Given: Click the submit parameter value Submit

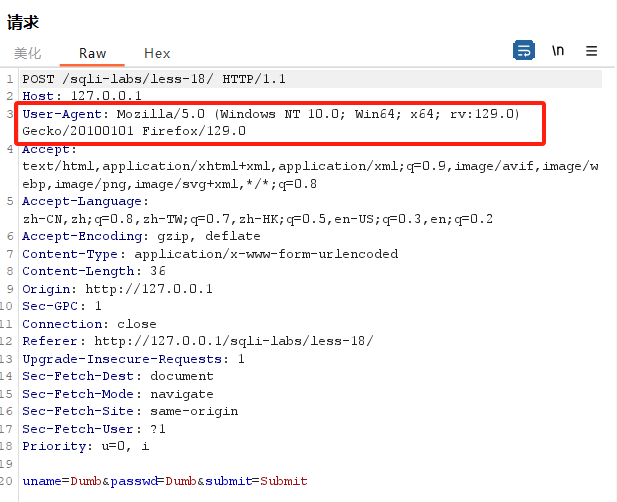Looking at the screenshot, I should [x=284, y=481].
